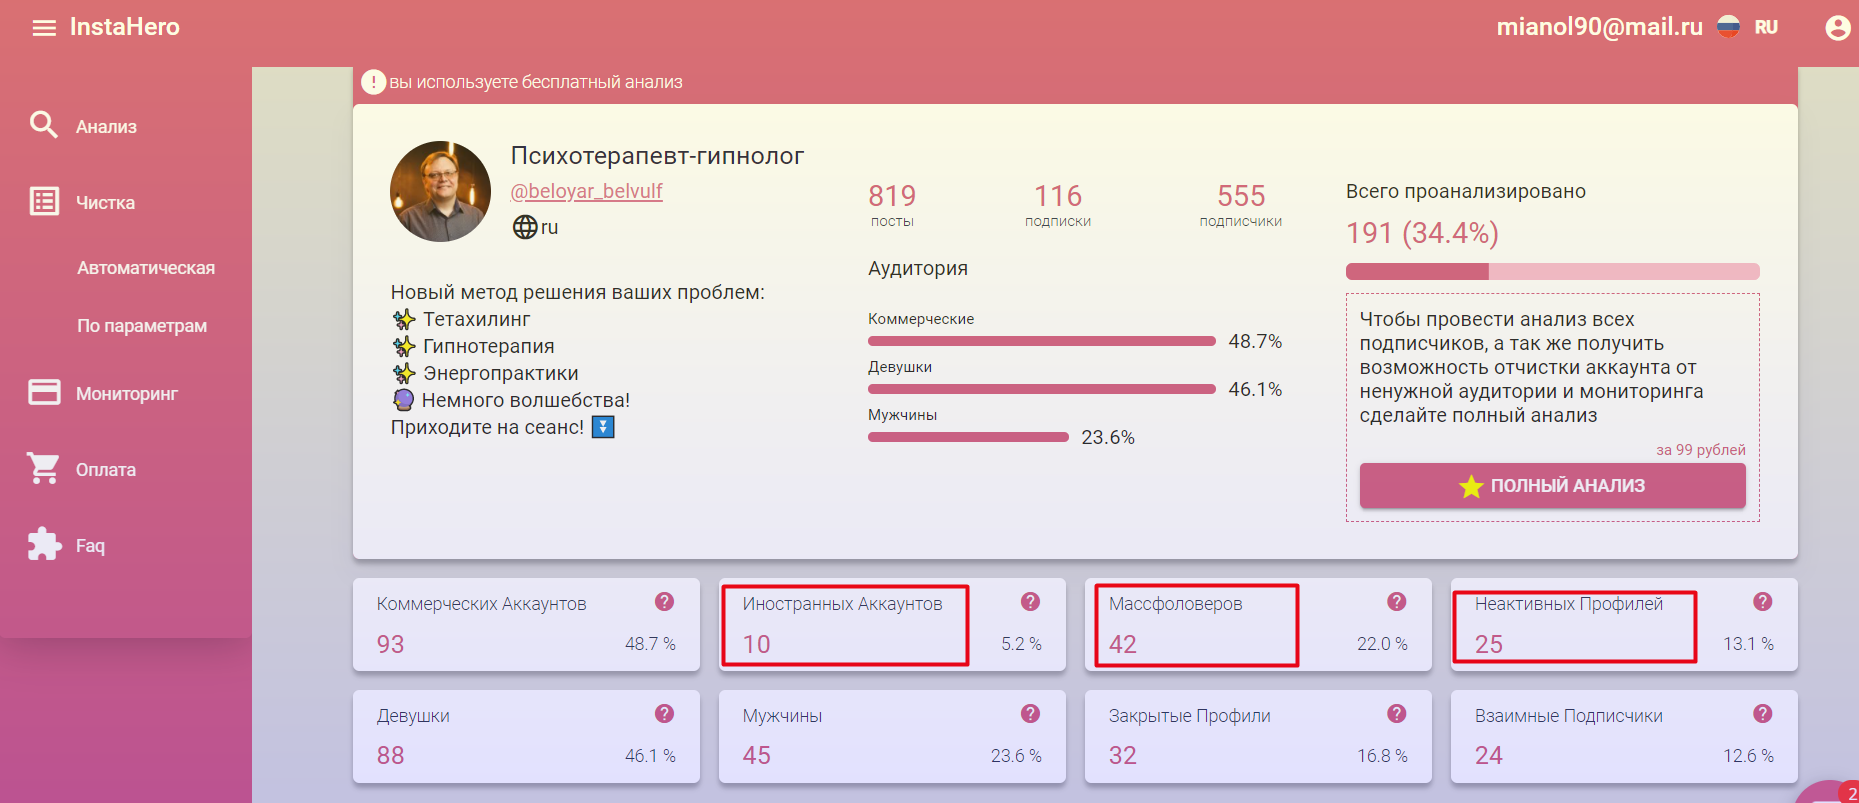
Task: Click the question mark on Взаимные Подписчики card
Action: tap(1762, 714)
